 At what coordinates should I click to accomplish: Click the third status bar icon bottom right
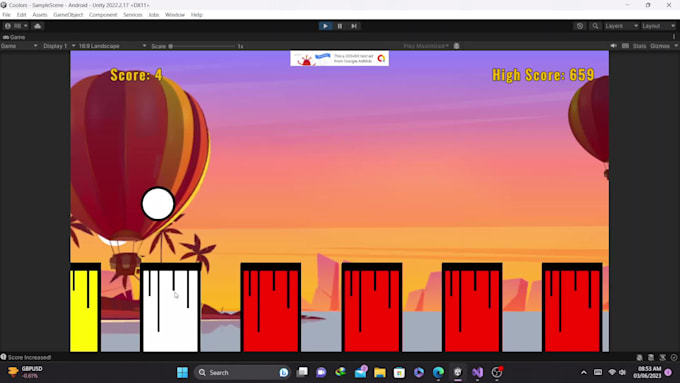(663, 357)
